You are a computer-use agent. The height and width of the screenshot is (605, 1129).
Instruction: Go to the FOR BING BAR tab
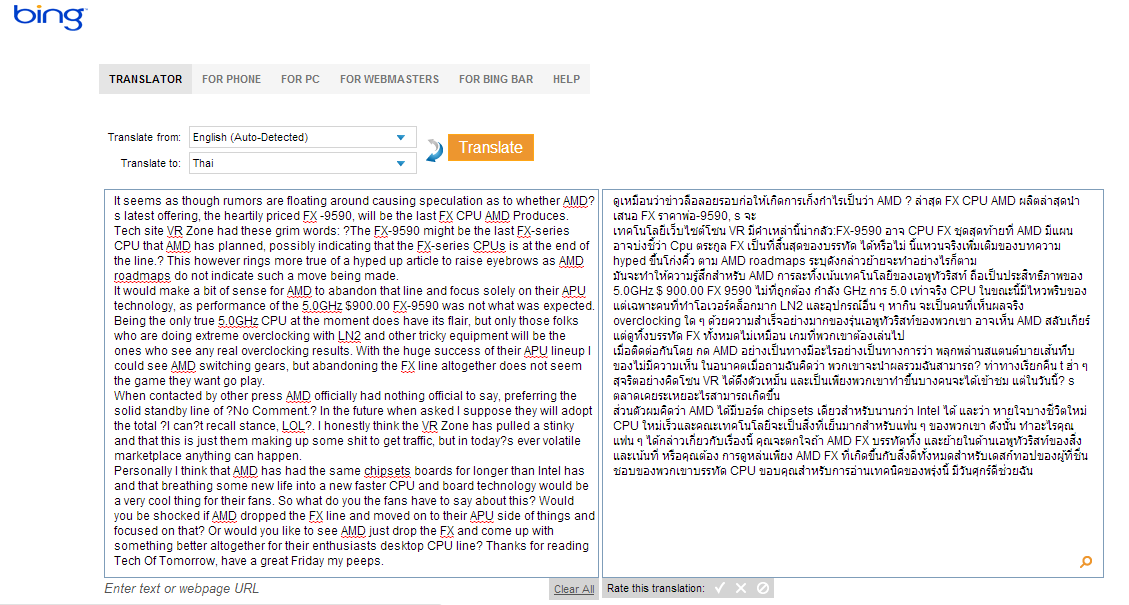coord(496,79)
